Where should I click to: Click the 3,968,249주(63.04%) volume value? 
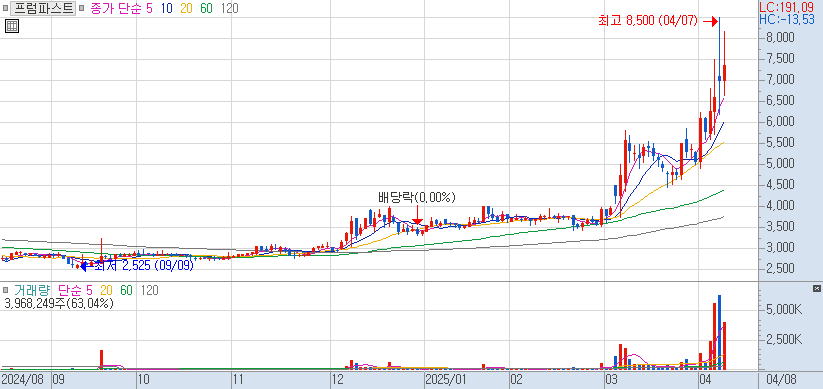click(x=58, y=303)
